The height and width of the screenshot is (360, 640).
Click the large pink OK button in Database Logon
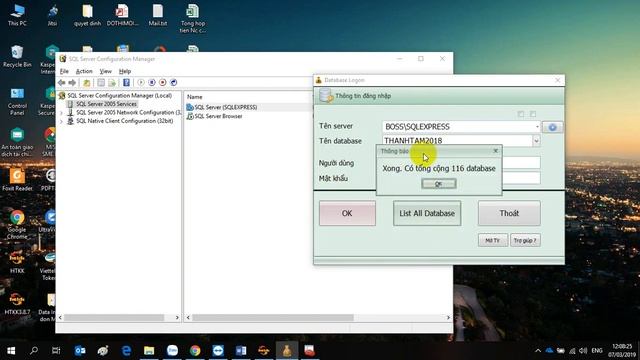[x=347, y=213]
